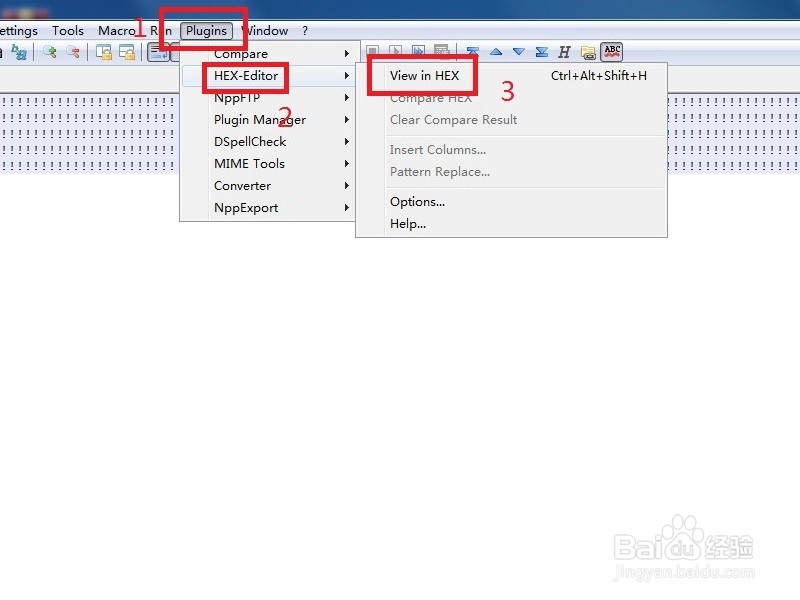This screenshot has width=800, height=600.
Task: Open the Plugin Manager submenu
Action: 268,119
